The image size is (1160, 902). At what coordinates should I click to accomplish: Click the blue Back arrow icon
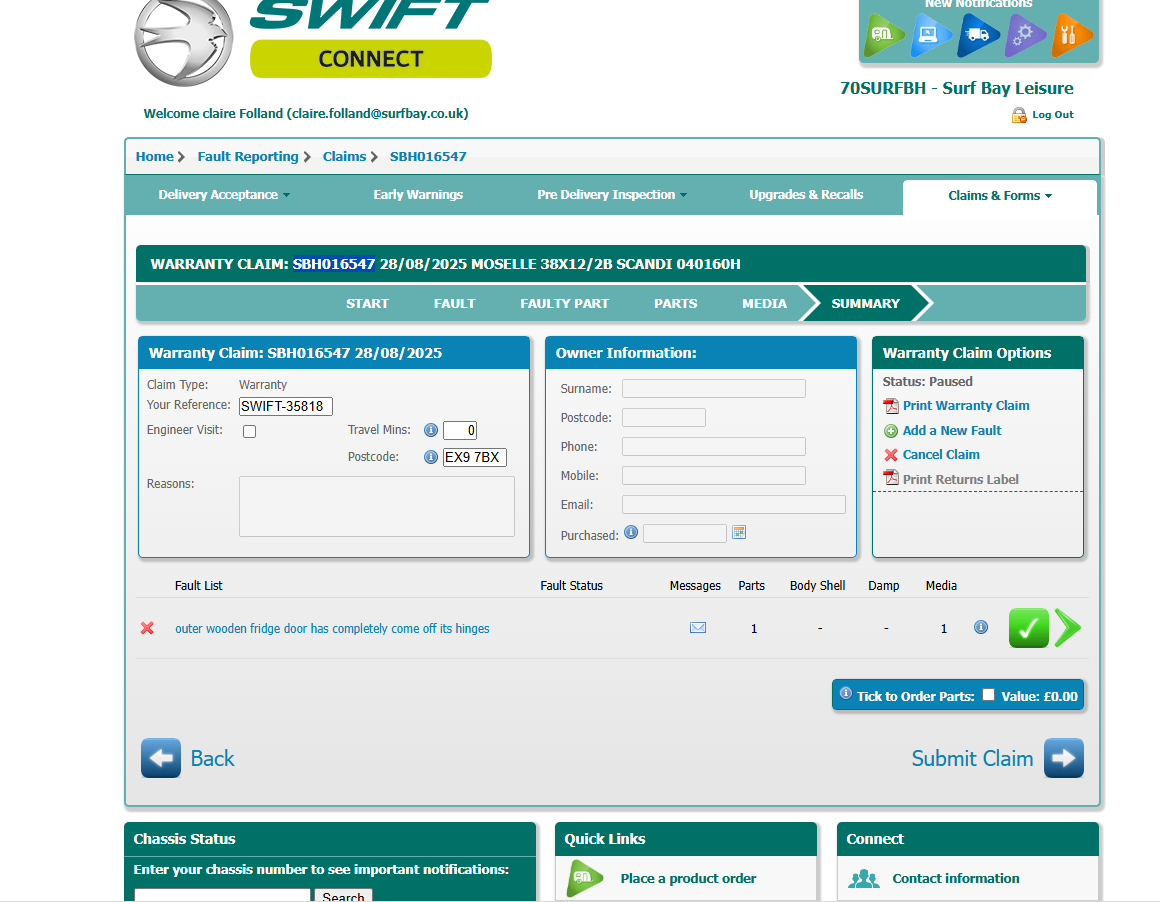[x=161, y=758]
